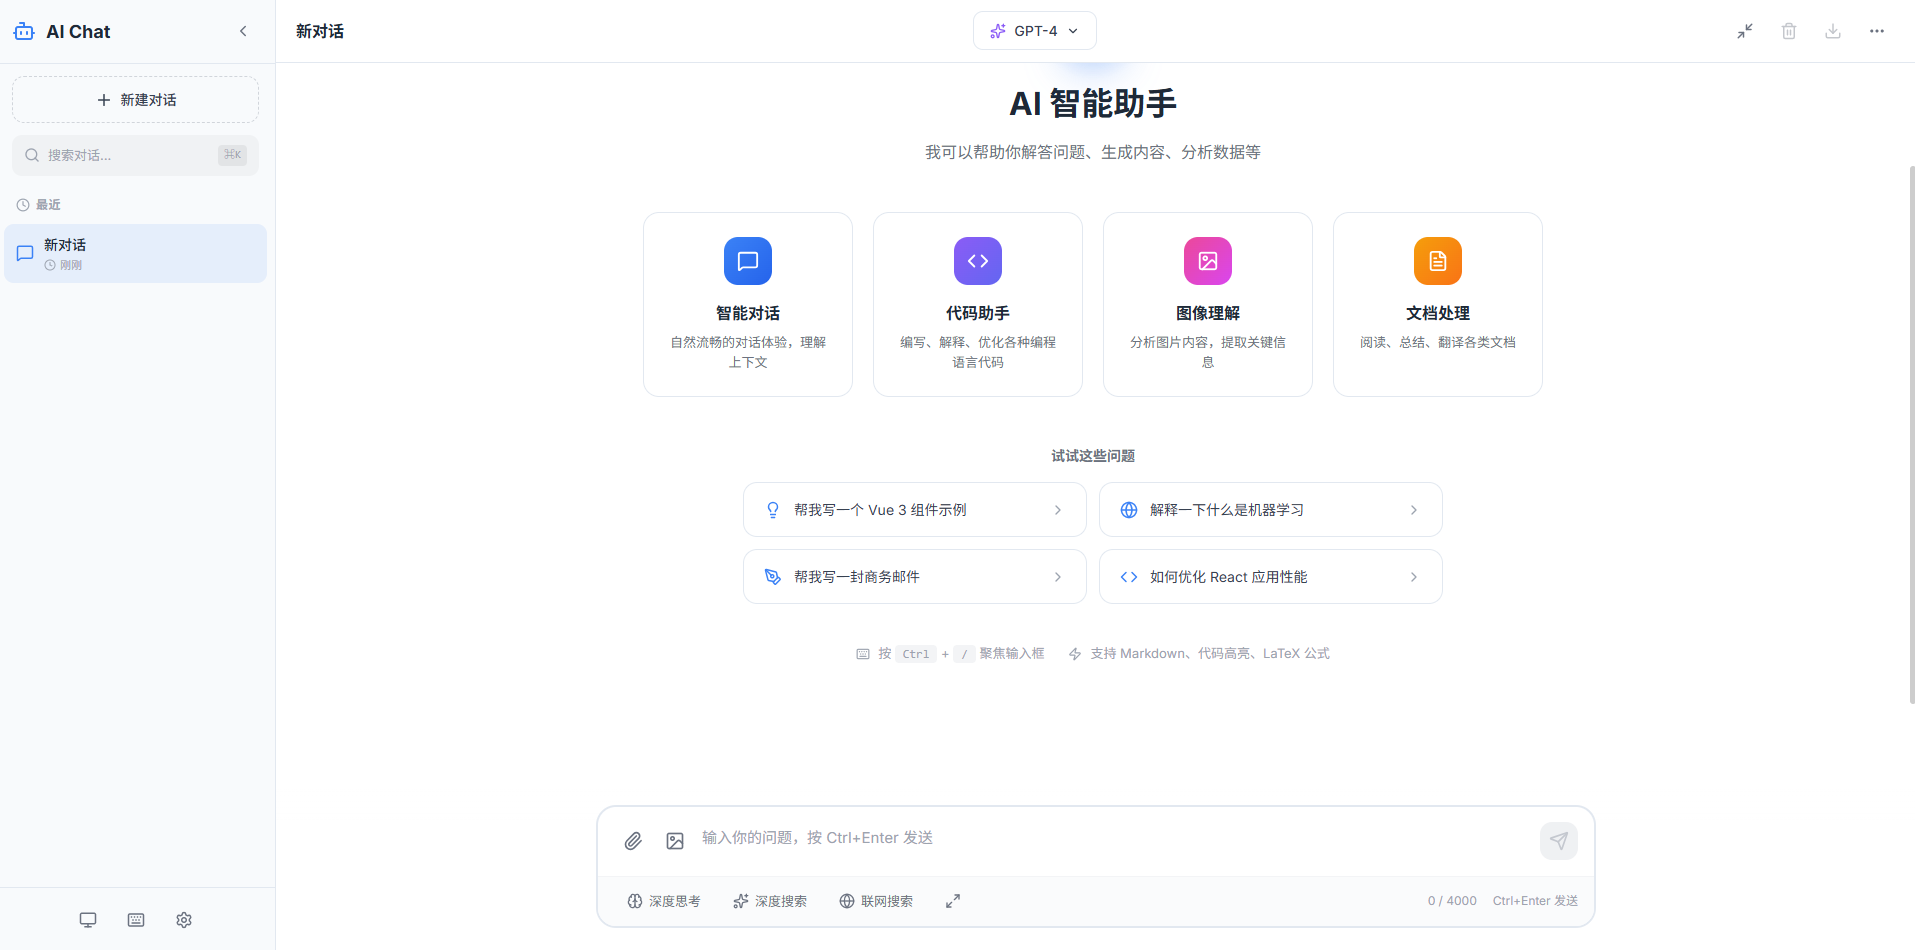Open the settings gear in sidebar footer
This screenshot has width=1915, height=950.
click(x=184, y=920)
